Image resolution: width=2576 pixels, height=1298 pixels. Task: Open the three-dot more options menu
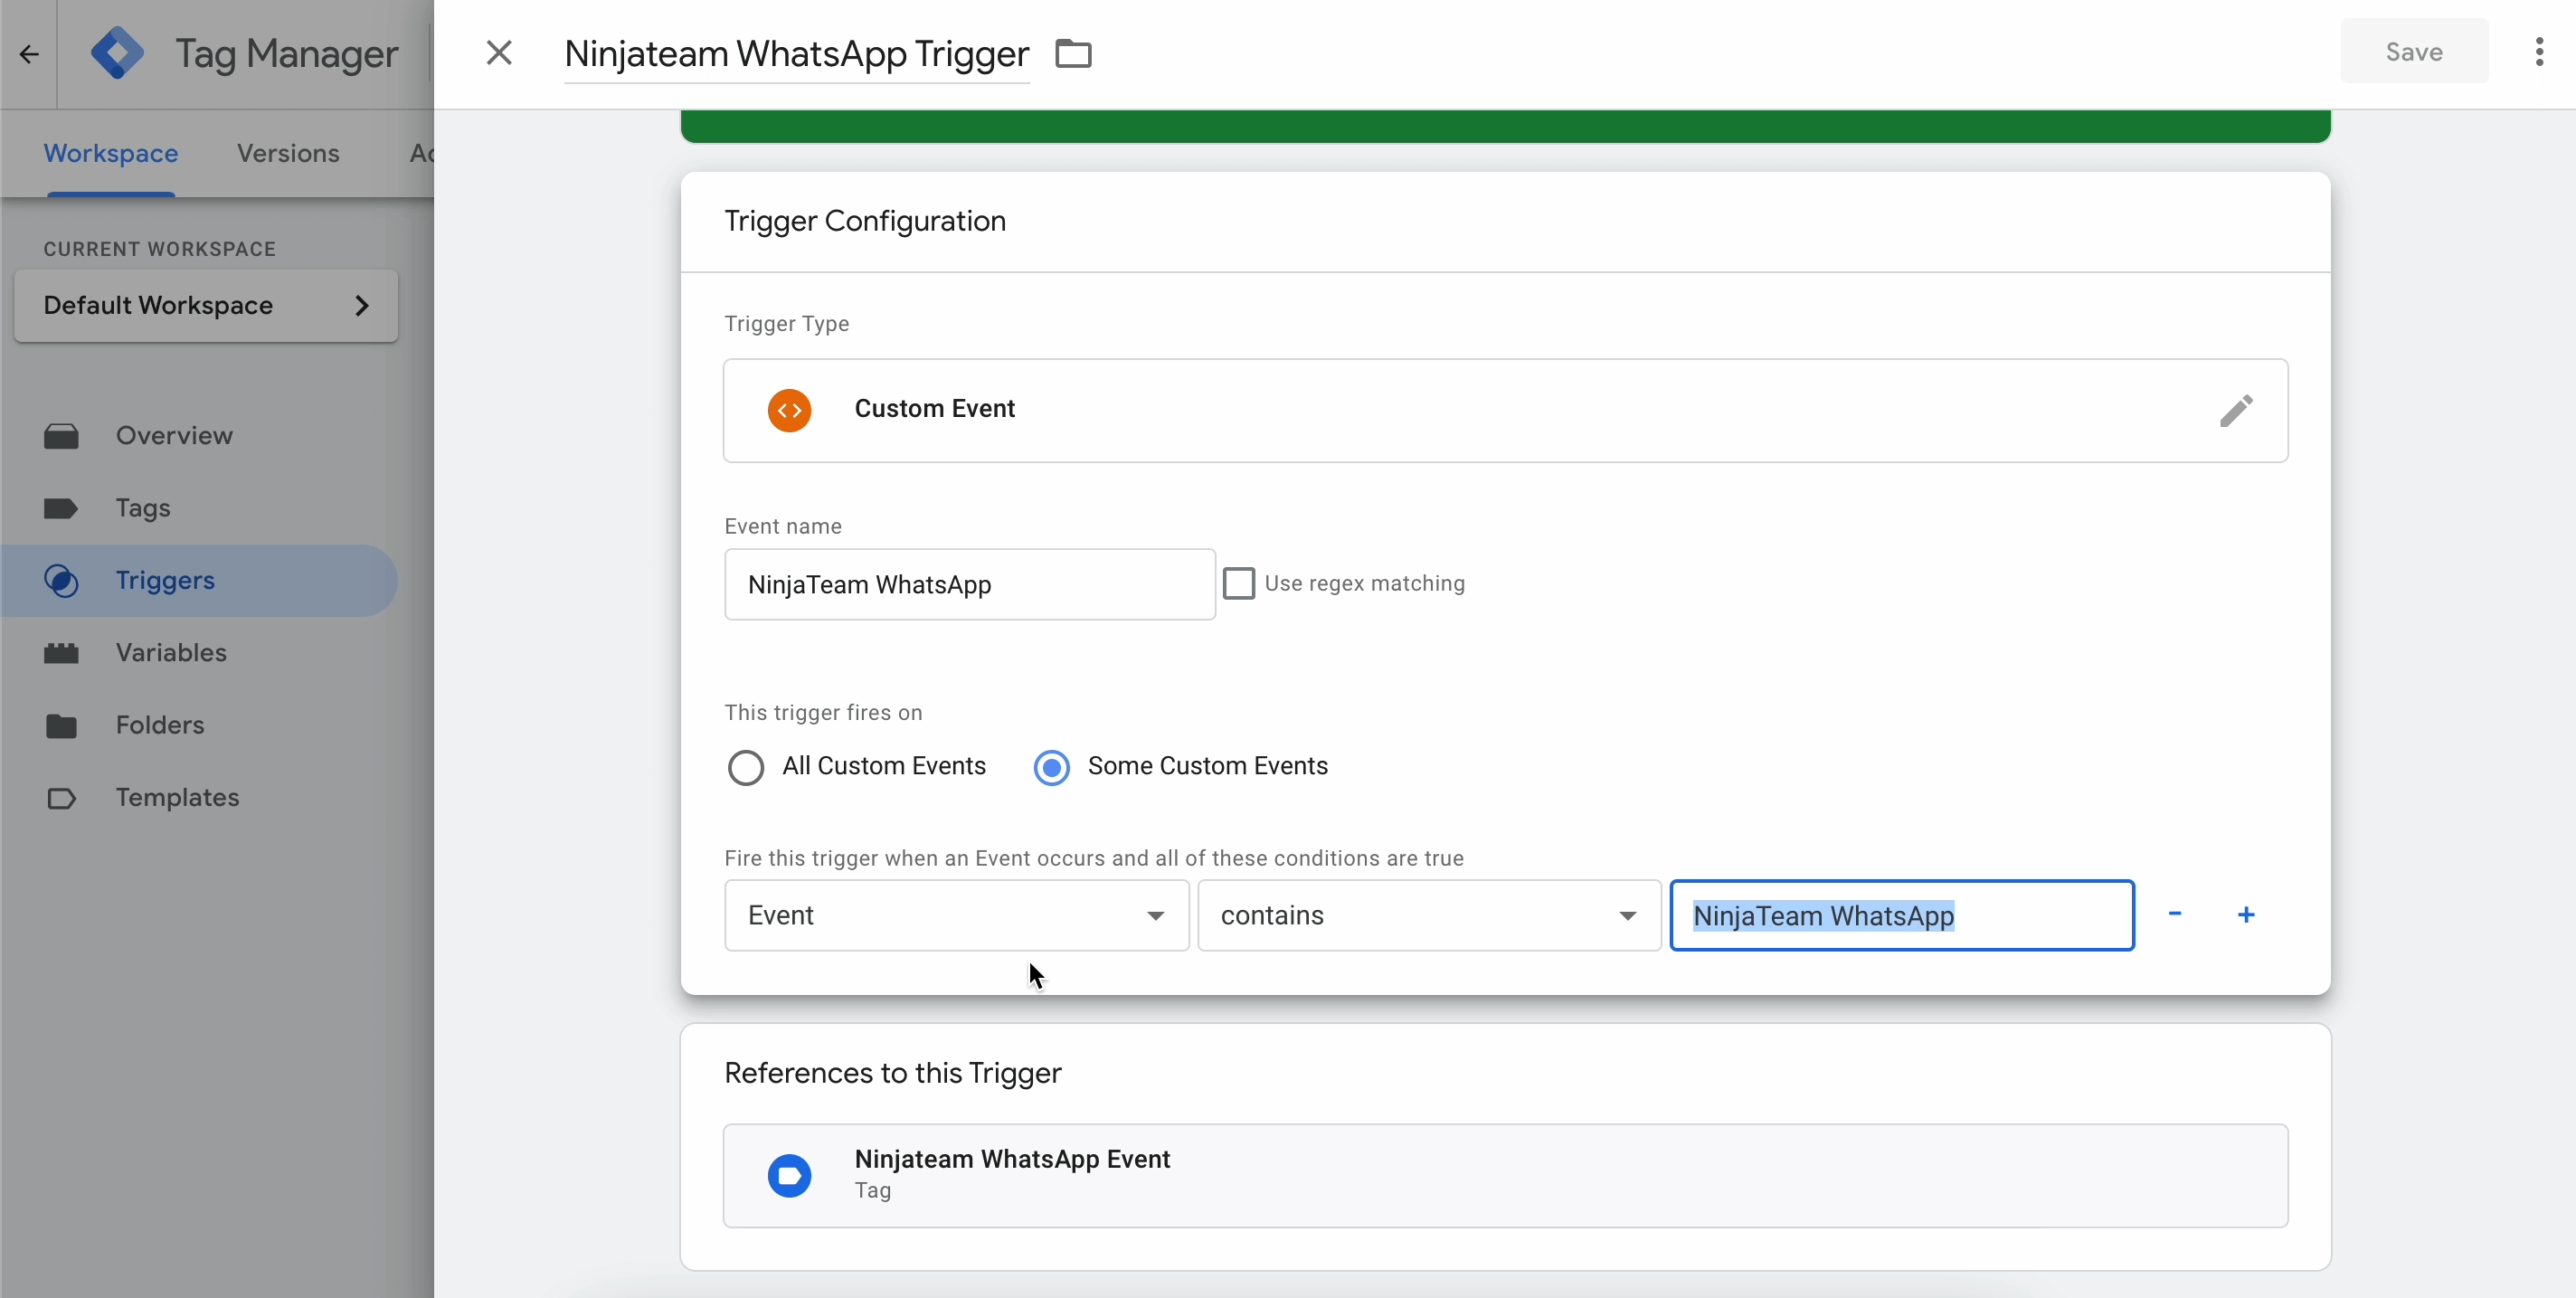pyautogui.click(x=2539, y=52)
